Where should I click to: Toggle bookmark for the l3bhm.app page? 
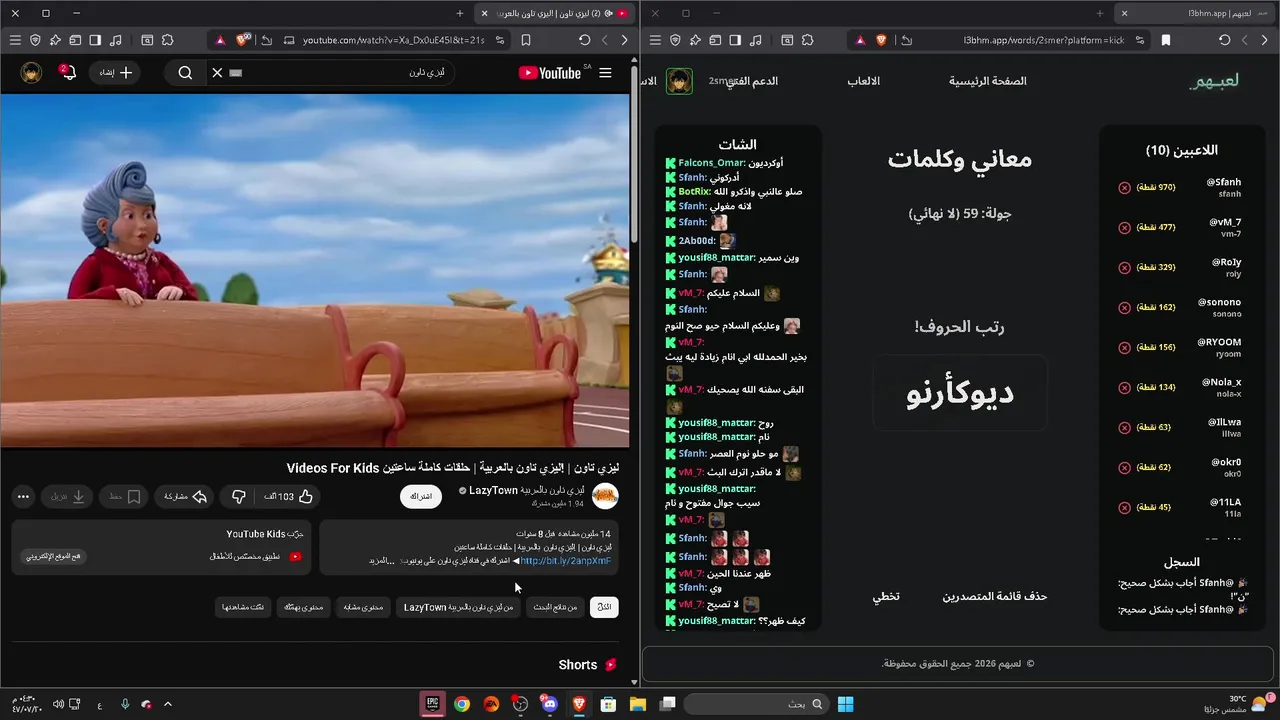pos(1166,40)
